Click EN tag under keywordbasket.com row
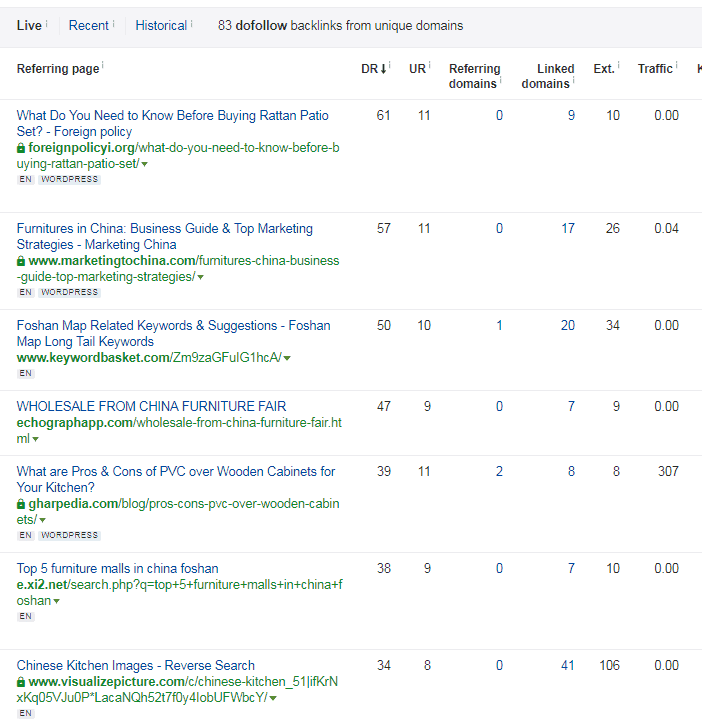Image resolution: width=702 pixels, height=721 pixels. (26, 373)
